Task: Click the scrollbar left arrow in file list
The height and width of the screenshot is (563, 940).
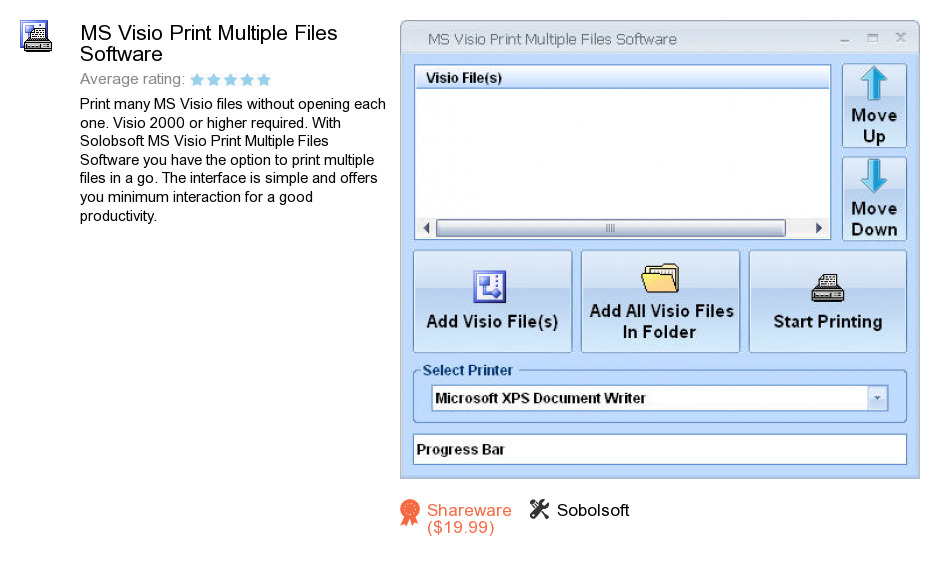Action: point(426,228)
